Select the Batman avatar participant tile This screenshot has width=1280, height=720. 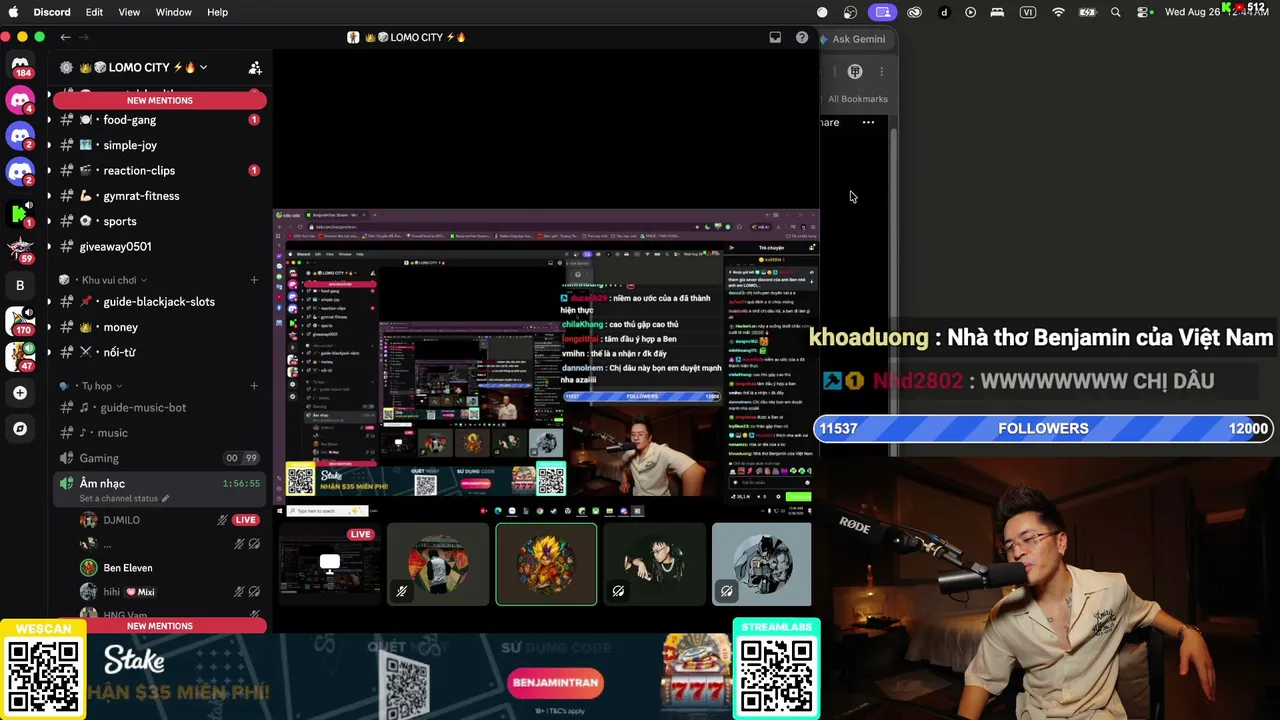(762, 564)
